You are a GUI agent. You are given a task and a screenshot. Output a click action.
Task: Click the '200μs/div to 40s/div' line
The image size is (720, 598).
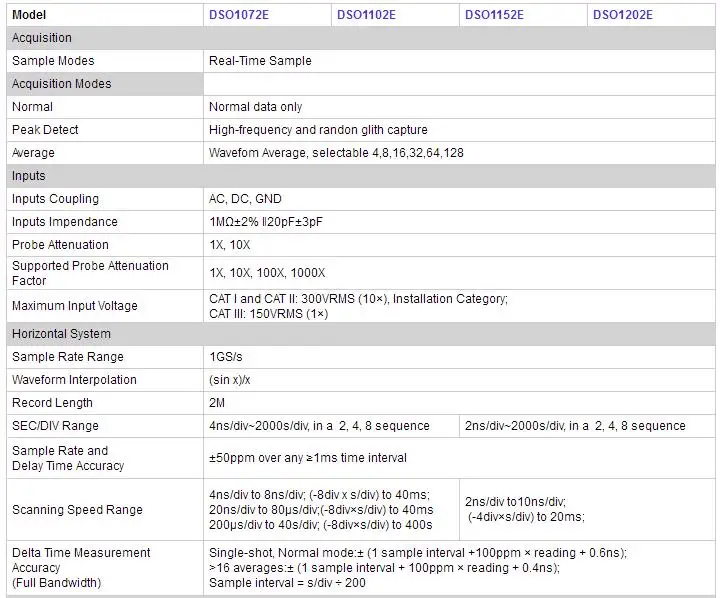click(x=321, y=525)
